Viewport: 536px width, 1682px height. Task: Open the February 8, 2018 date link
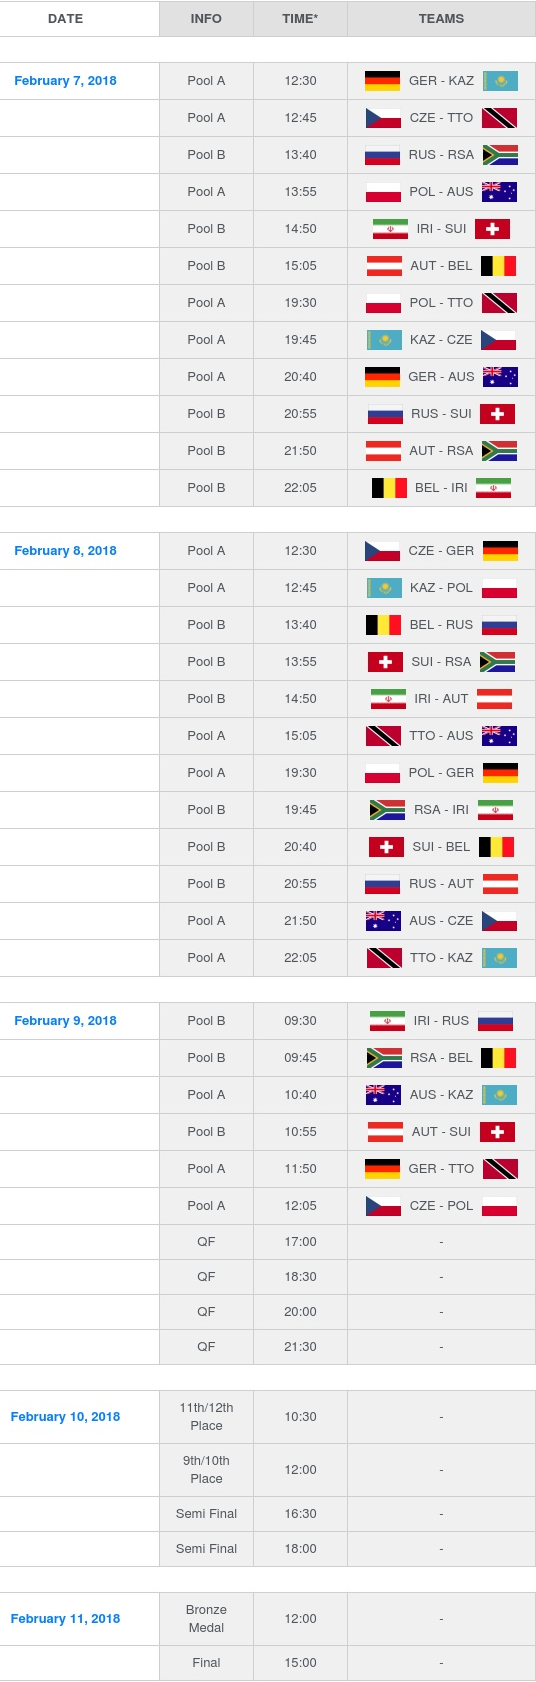(x=65, y=551)
